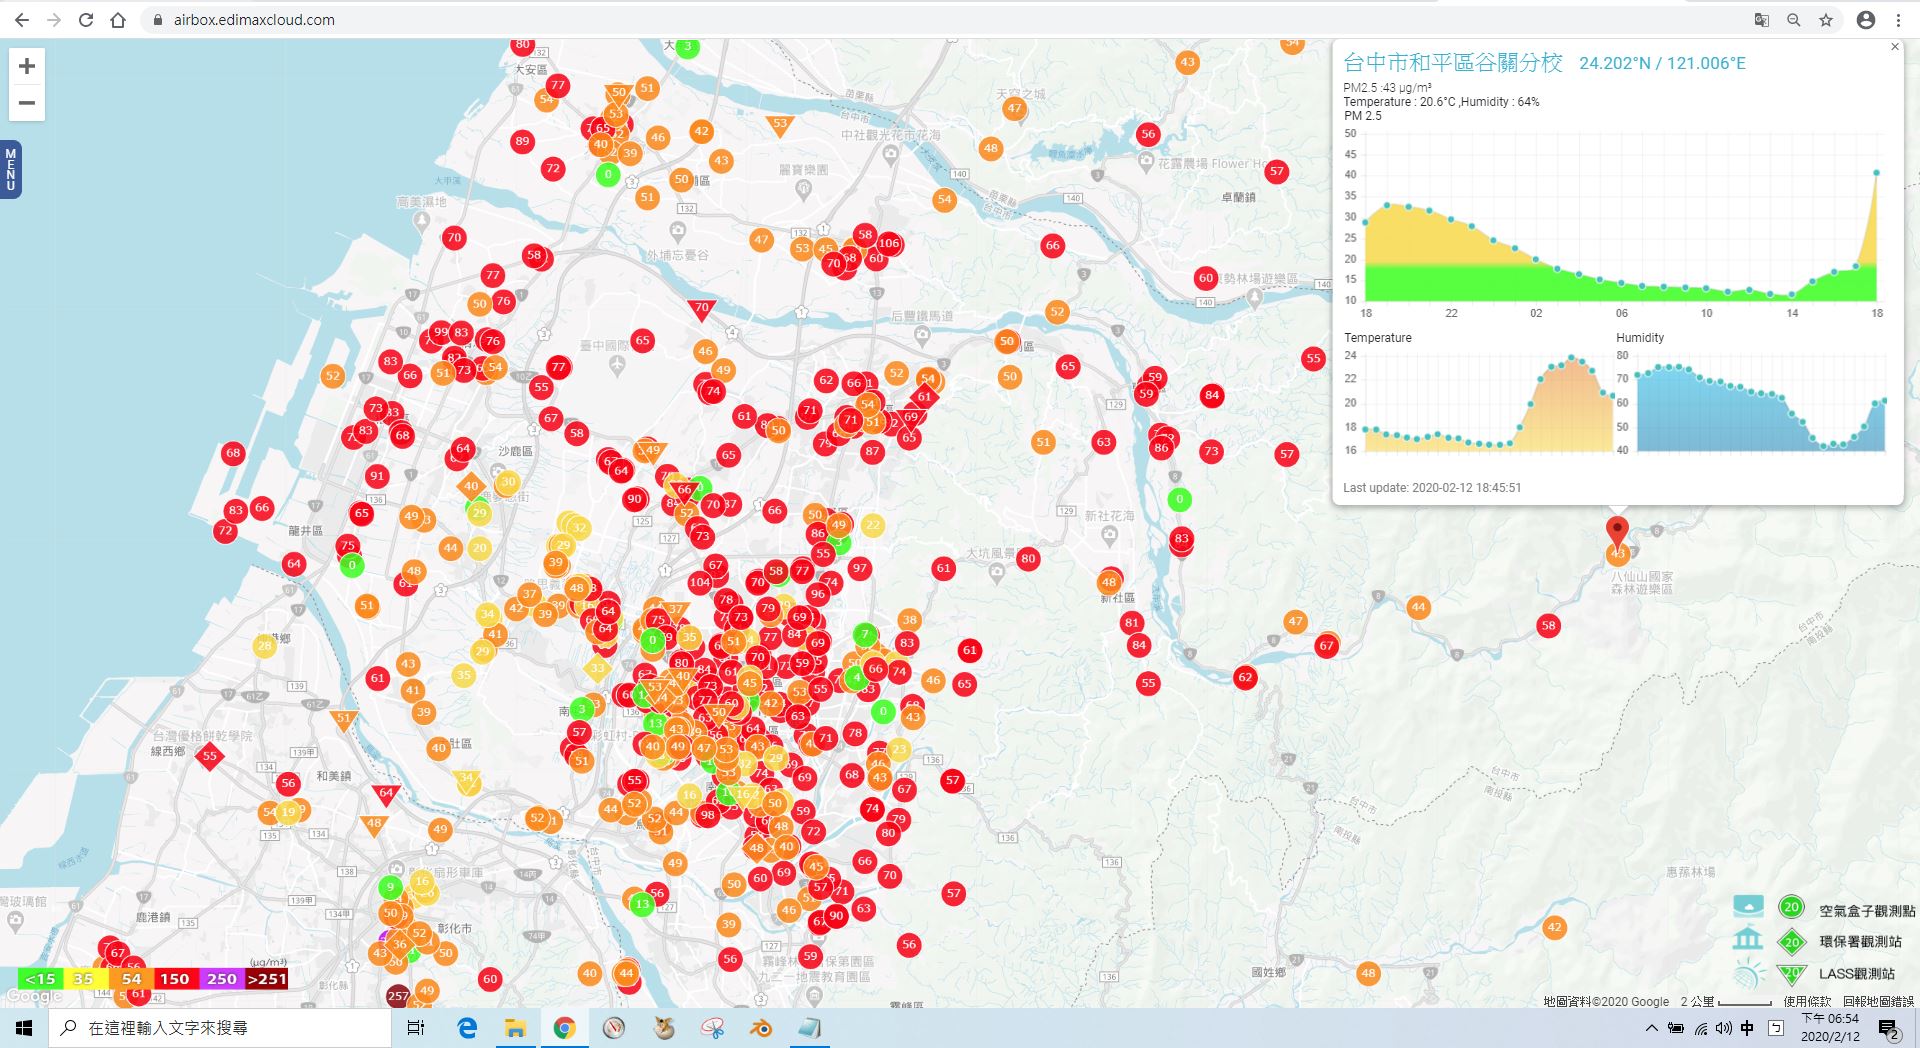The height and width of the screenshot is (1048, 1920).
Task: Click dark red >251 color in scale
Action: 266,979
